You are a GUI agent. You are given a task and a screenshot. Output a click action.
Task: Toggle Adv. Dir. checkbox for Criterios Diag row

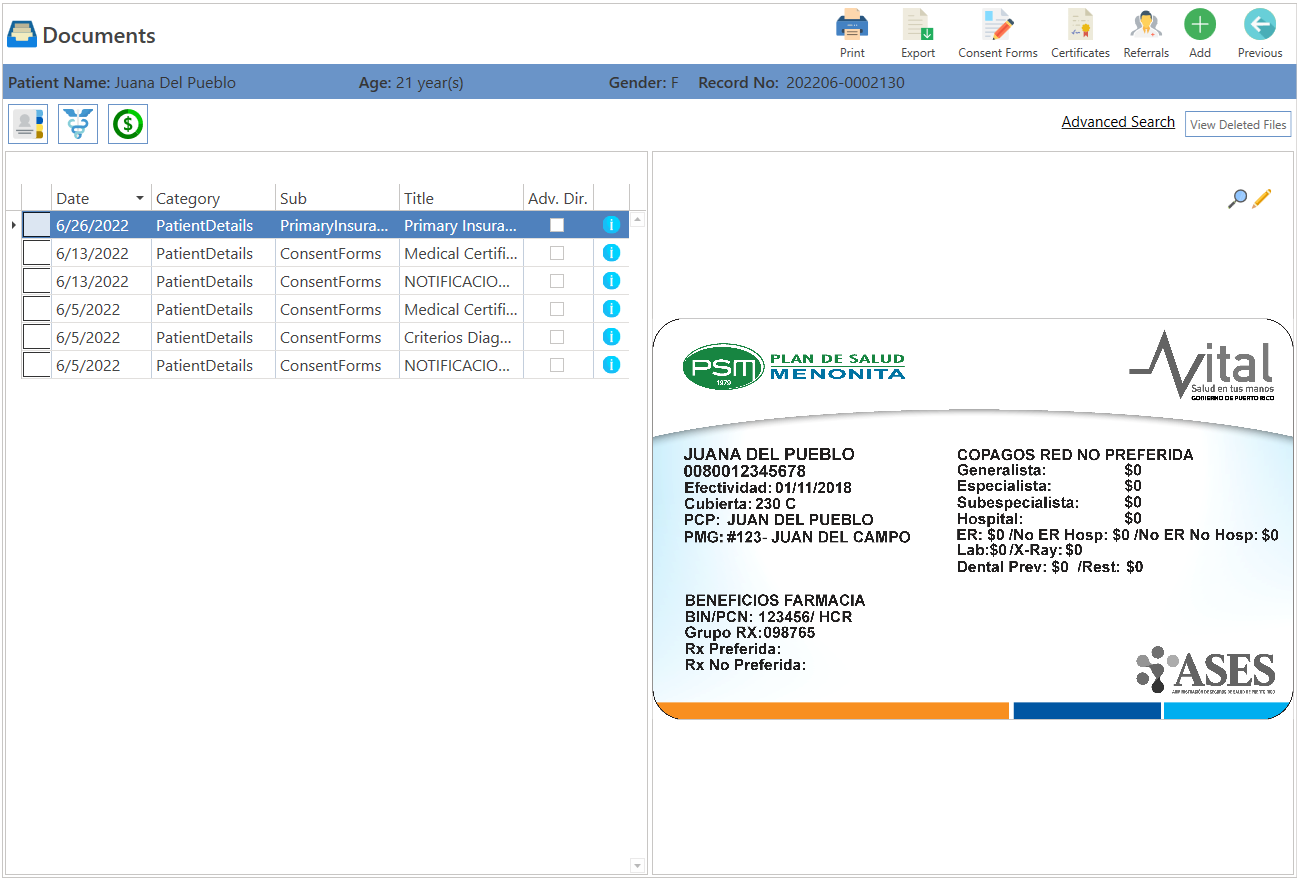(x=557, y=337)
